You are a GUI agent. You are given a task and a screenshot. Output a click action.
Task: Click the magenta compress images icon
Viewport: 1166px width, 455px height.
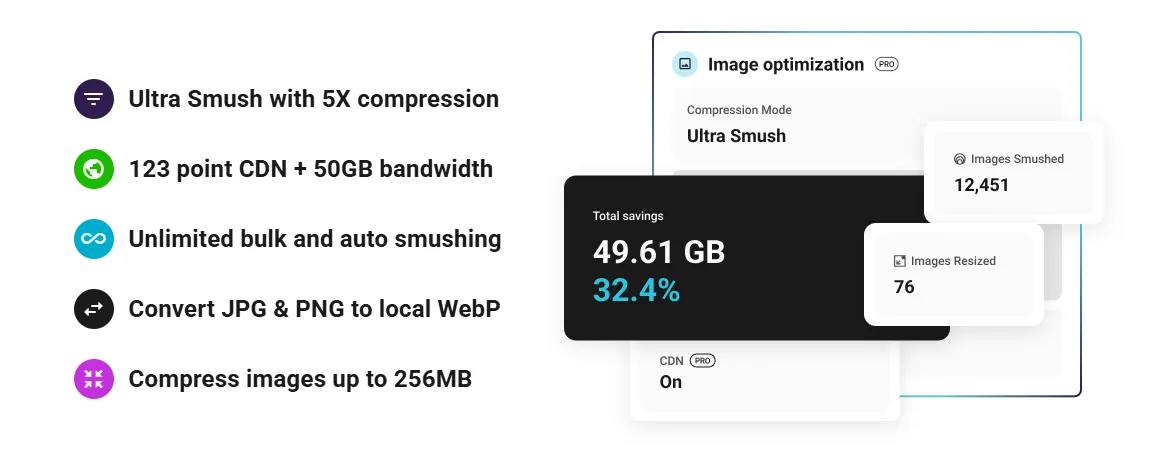pos(94,379)
